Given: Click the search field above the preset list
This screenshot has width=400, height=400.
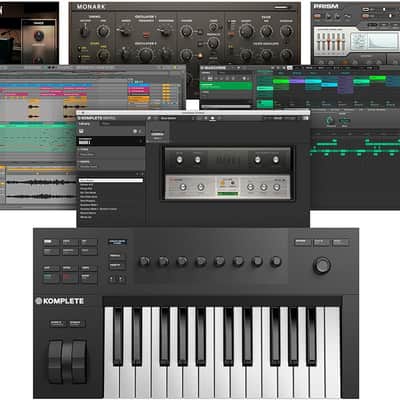Looking at the screenshot, I should [111, 180].
